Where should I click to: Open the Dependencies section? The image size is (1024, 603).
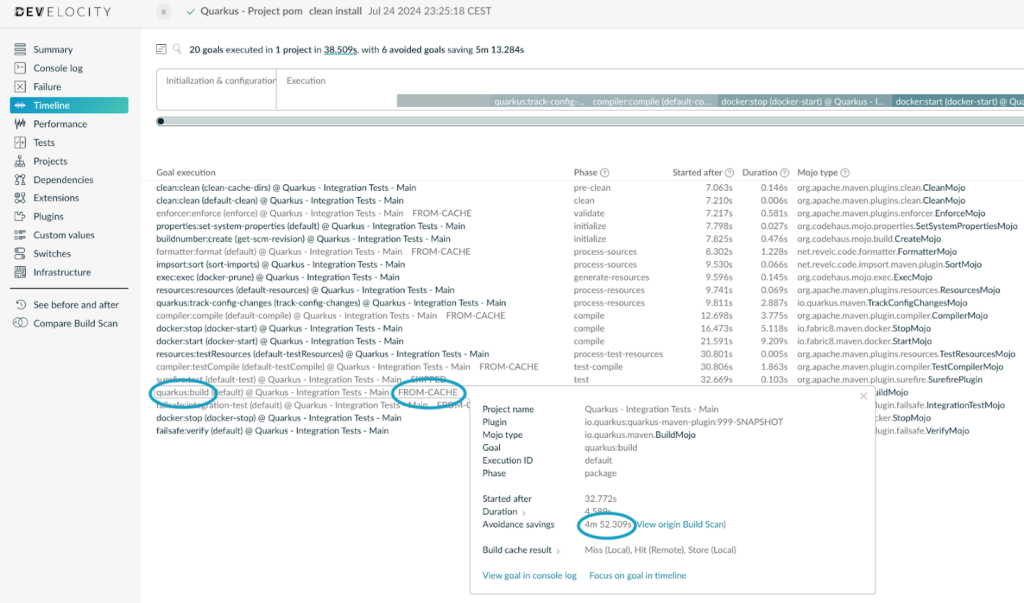coord(62,180)
